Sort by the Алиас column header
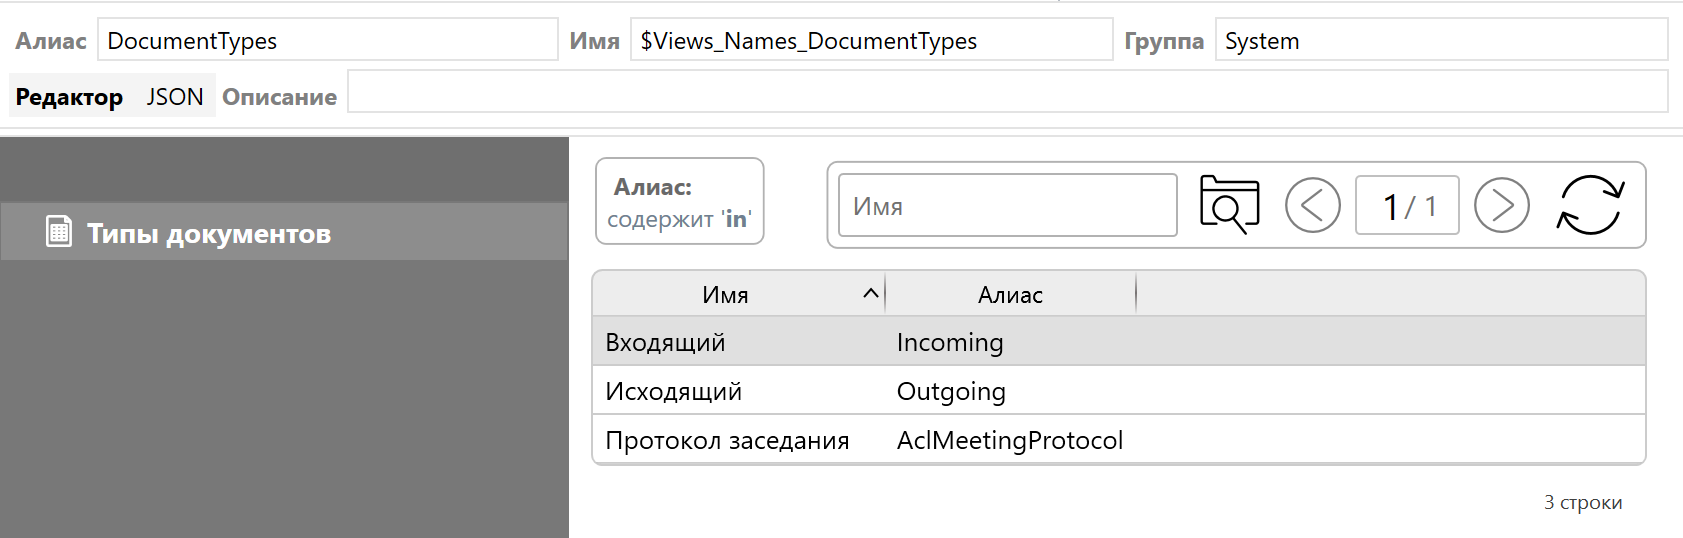1683x538 pixels. click(x=1010, y=294)
